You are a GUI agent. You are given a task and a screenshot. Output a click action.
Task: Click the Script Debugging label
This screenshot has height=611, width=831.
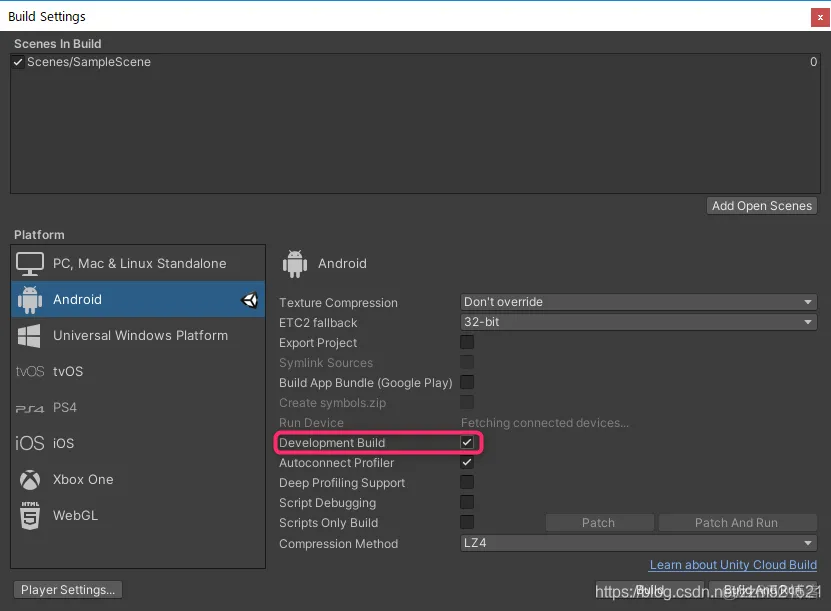pyautogui.click(x=328, y=503)
